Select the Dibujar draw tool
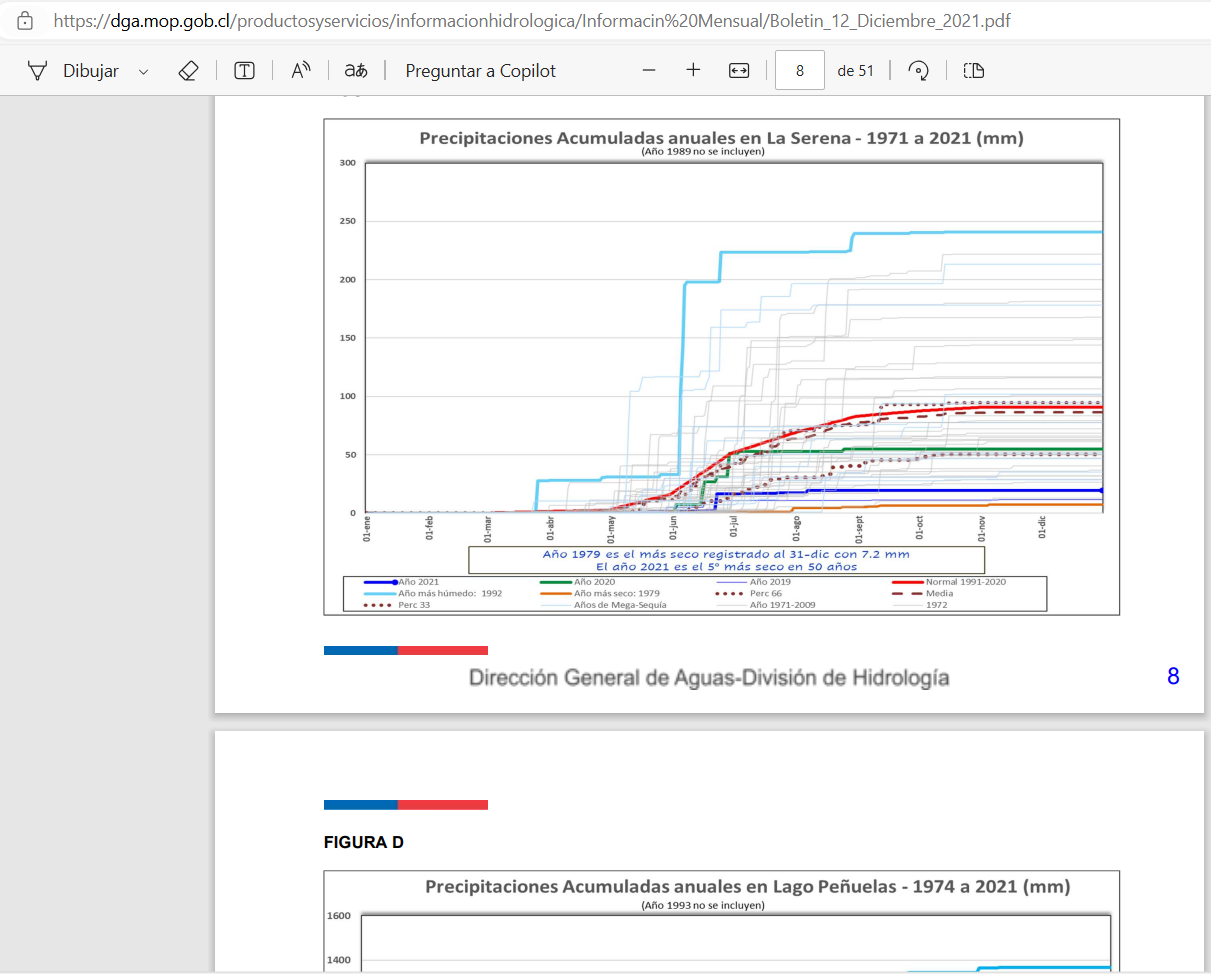The width and height of the screenshot is (1211, 974). 73,70
